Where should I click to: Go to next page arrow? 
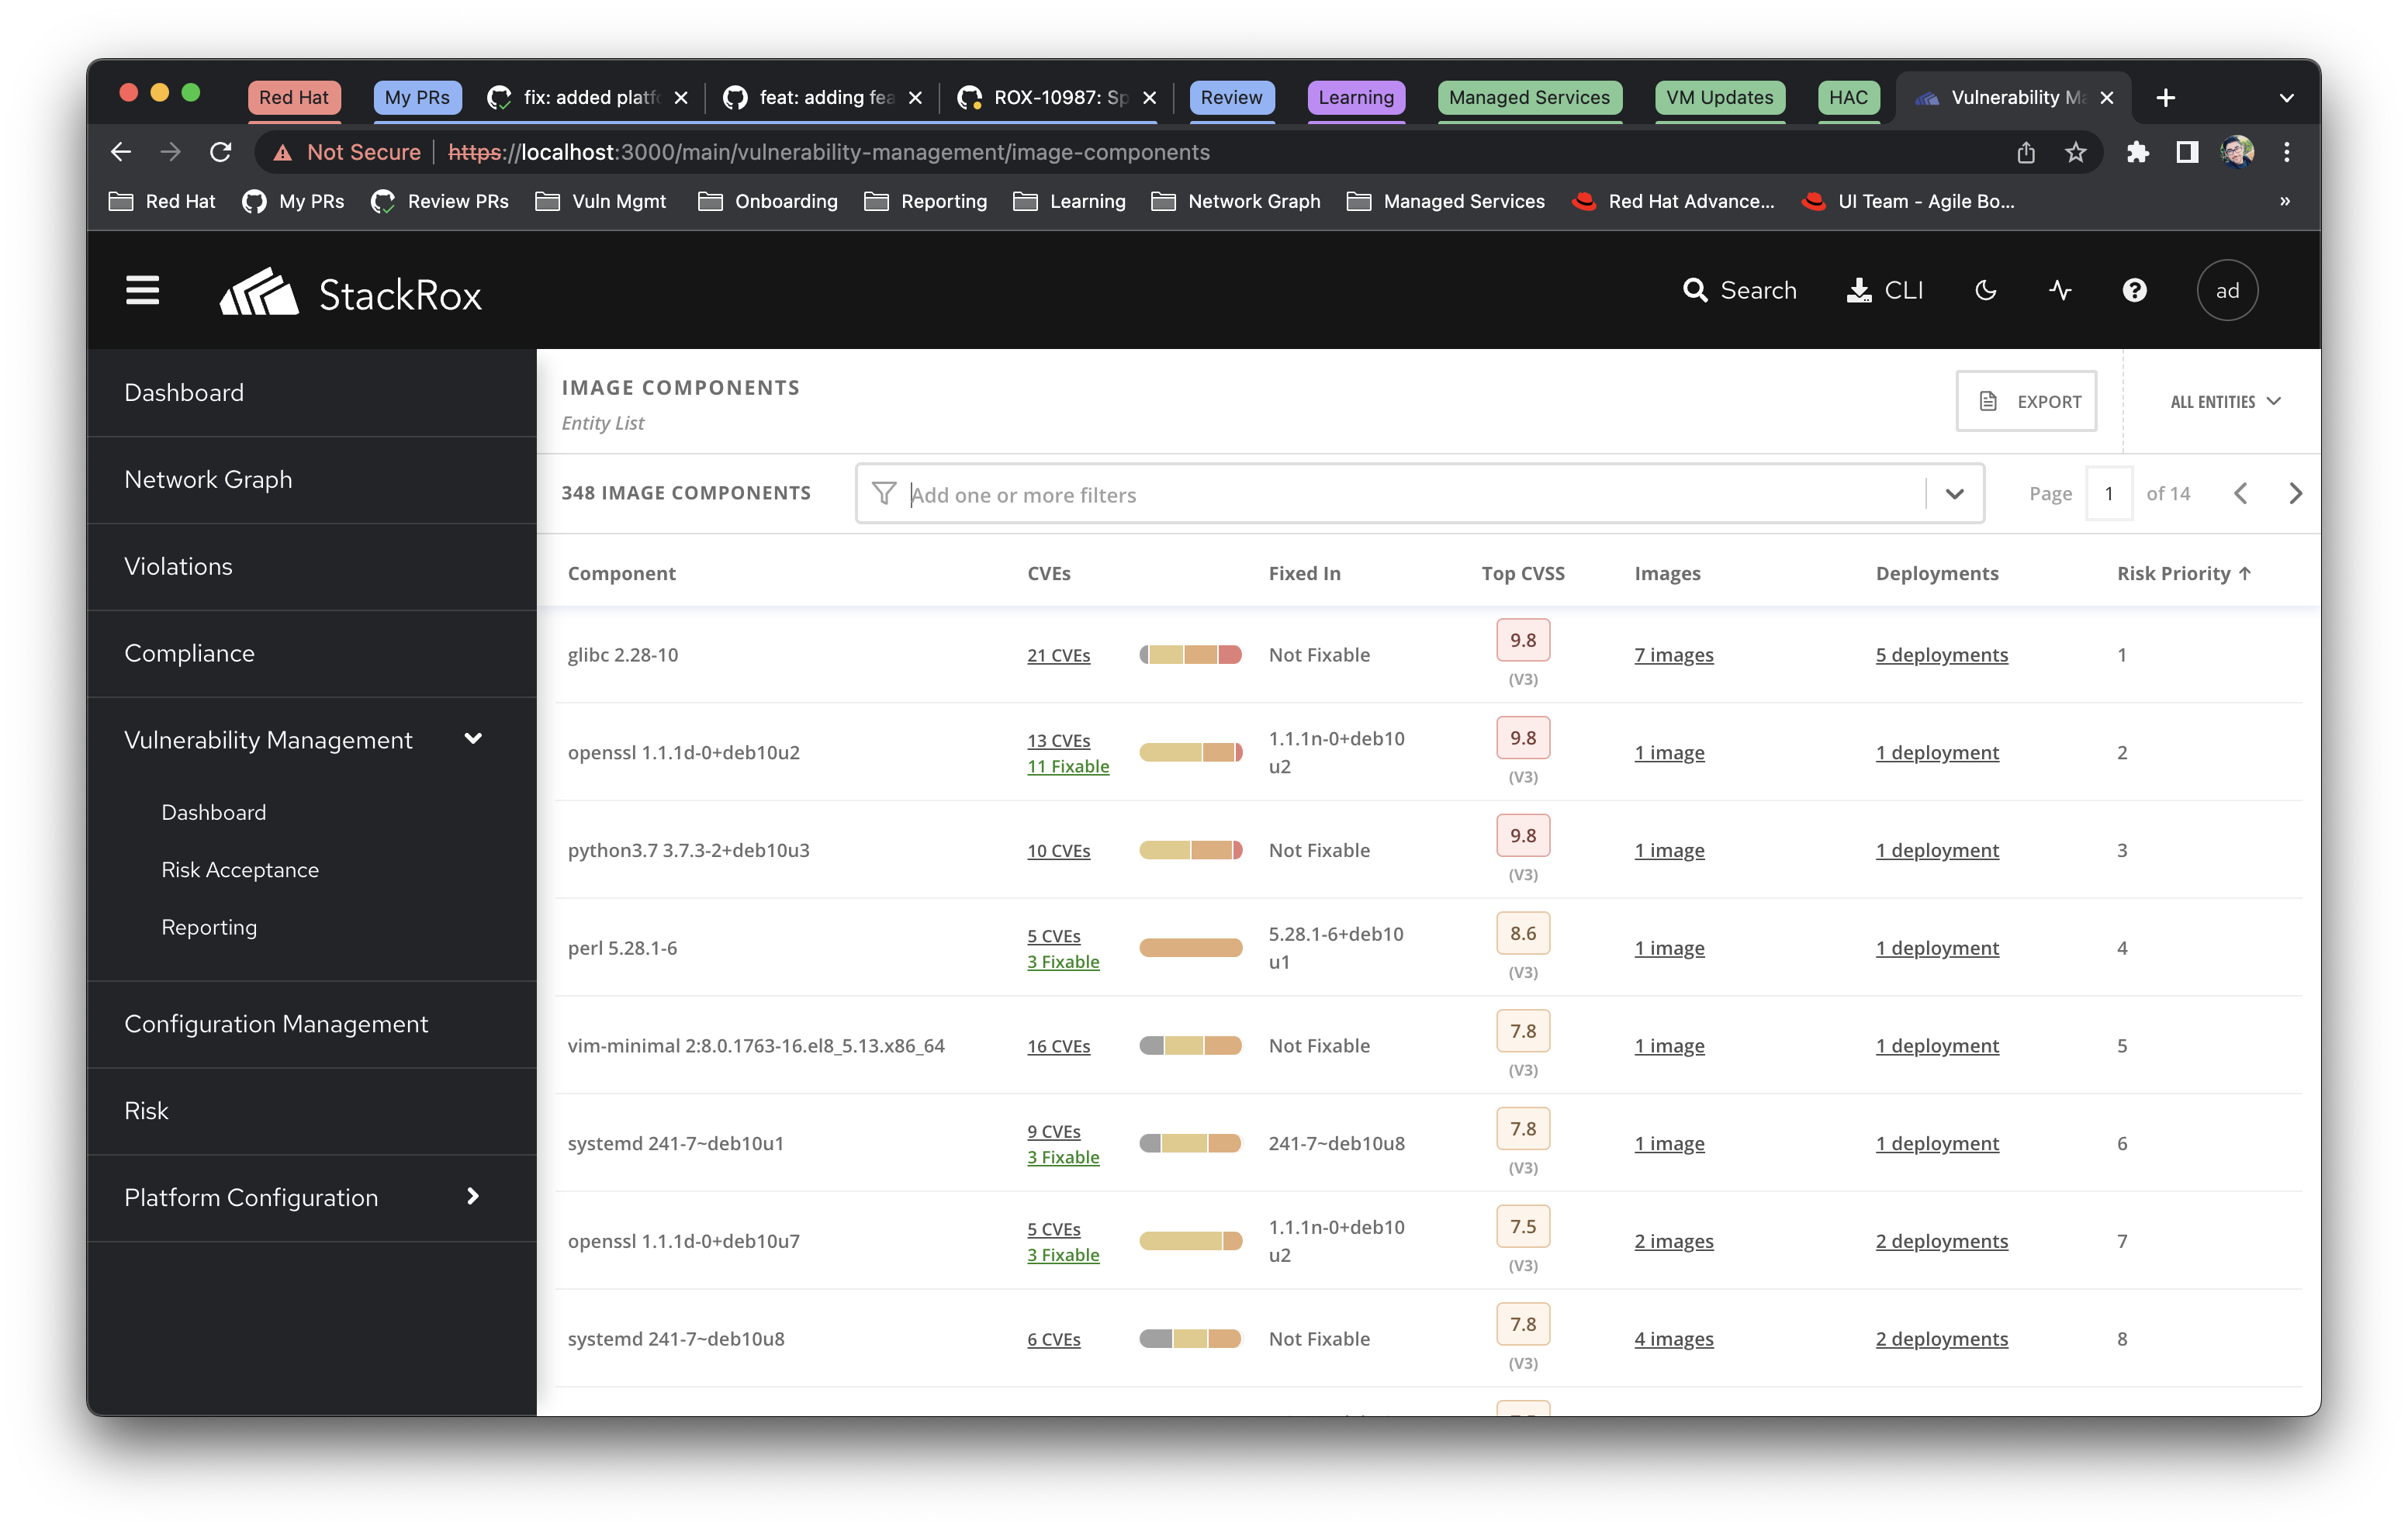2295,493
